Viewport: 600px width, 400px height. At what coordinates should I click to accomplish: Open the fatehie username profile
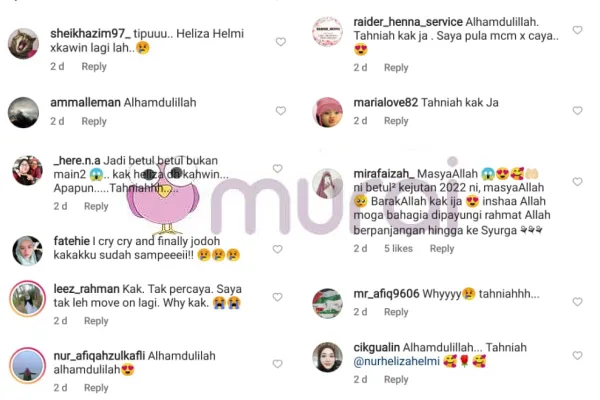coord(72,241)
